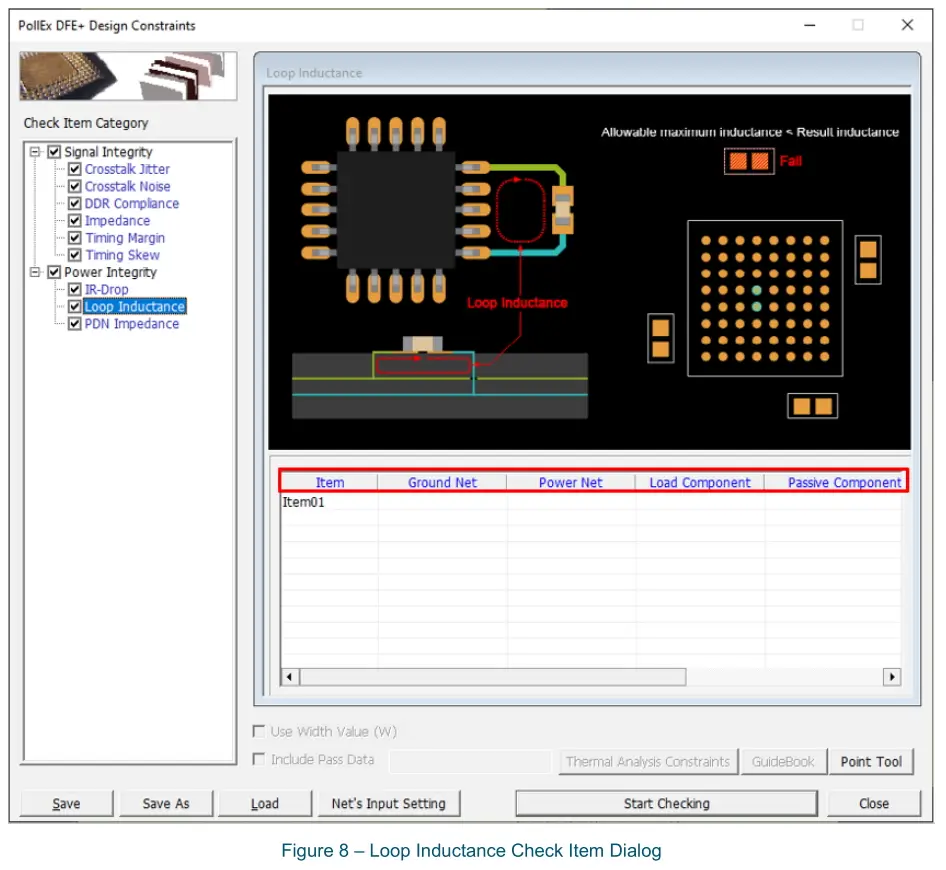Uncheck the Crosstalk Jitter checkbox
The image size is (946, 870).
tap(74, 170)
